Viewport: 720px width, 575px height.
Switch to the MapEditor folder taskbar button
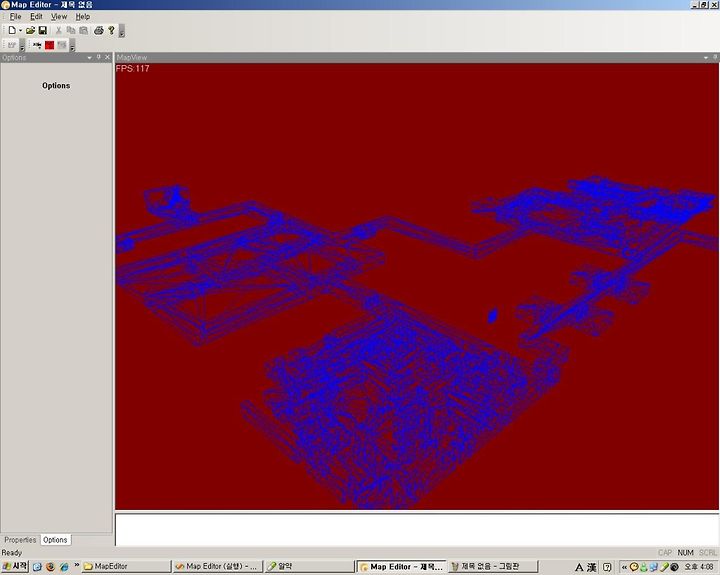pos(126,567)
